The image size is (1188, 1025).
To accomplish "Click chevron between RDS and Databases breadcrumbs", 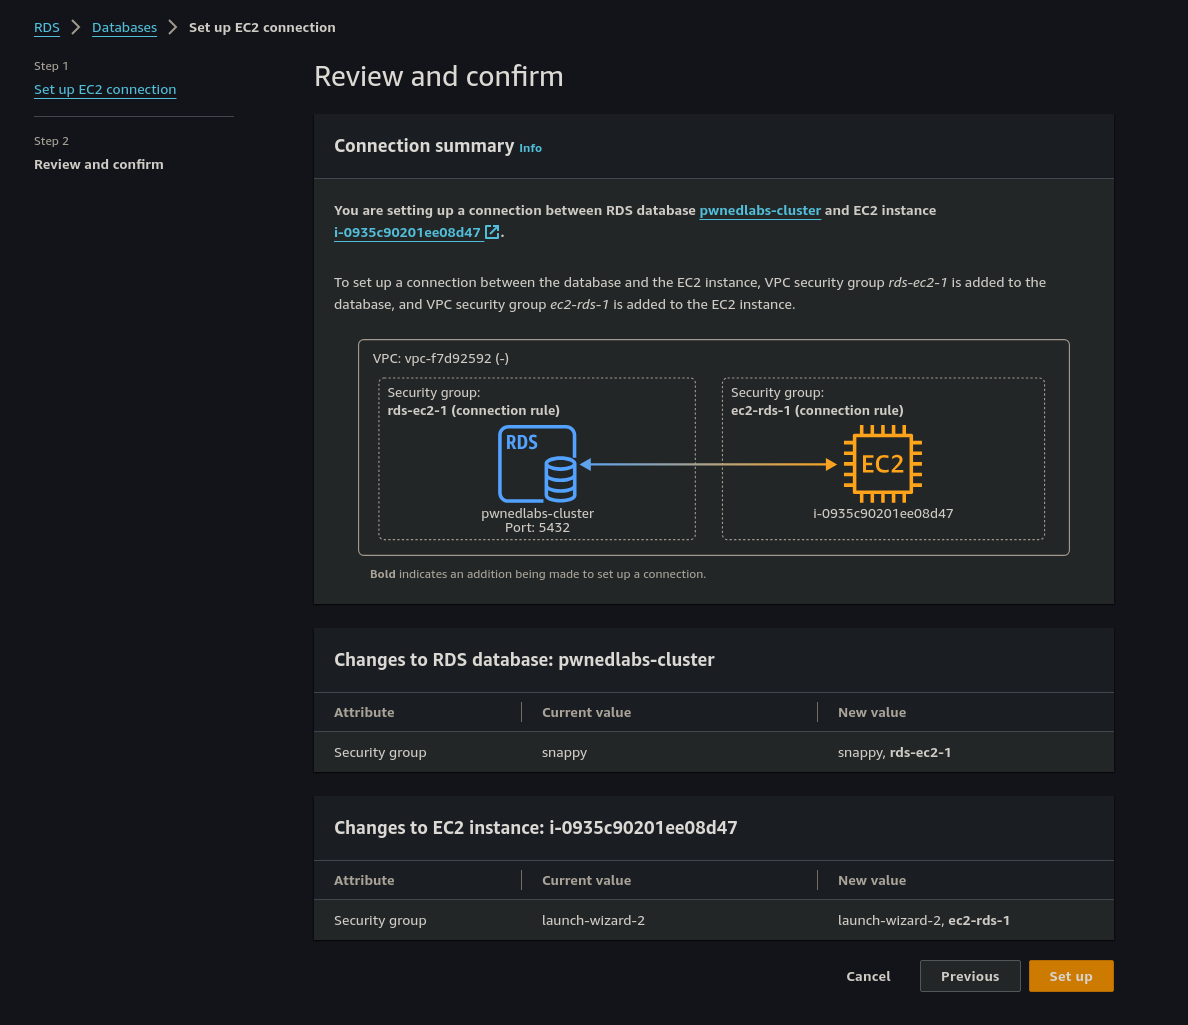I will 76,27.
